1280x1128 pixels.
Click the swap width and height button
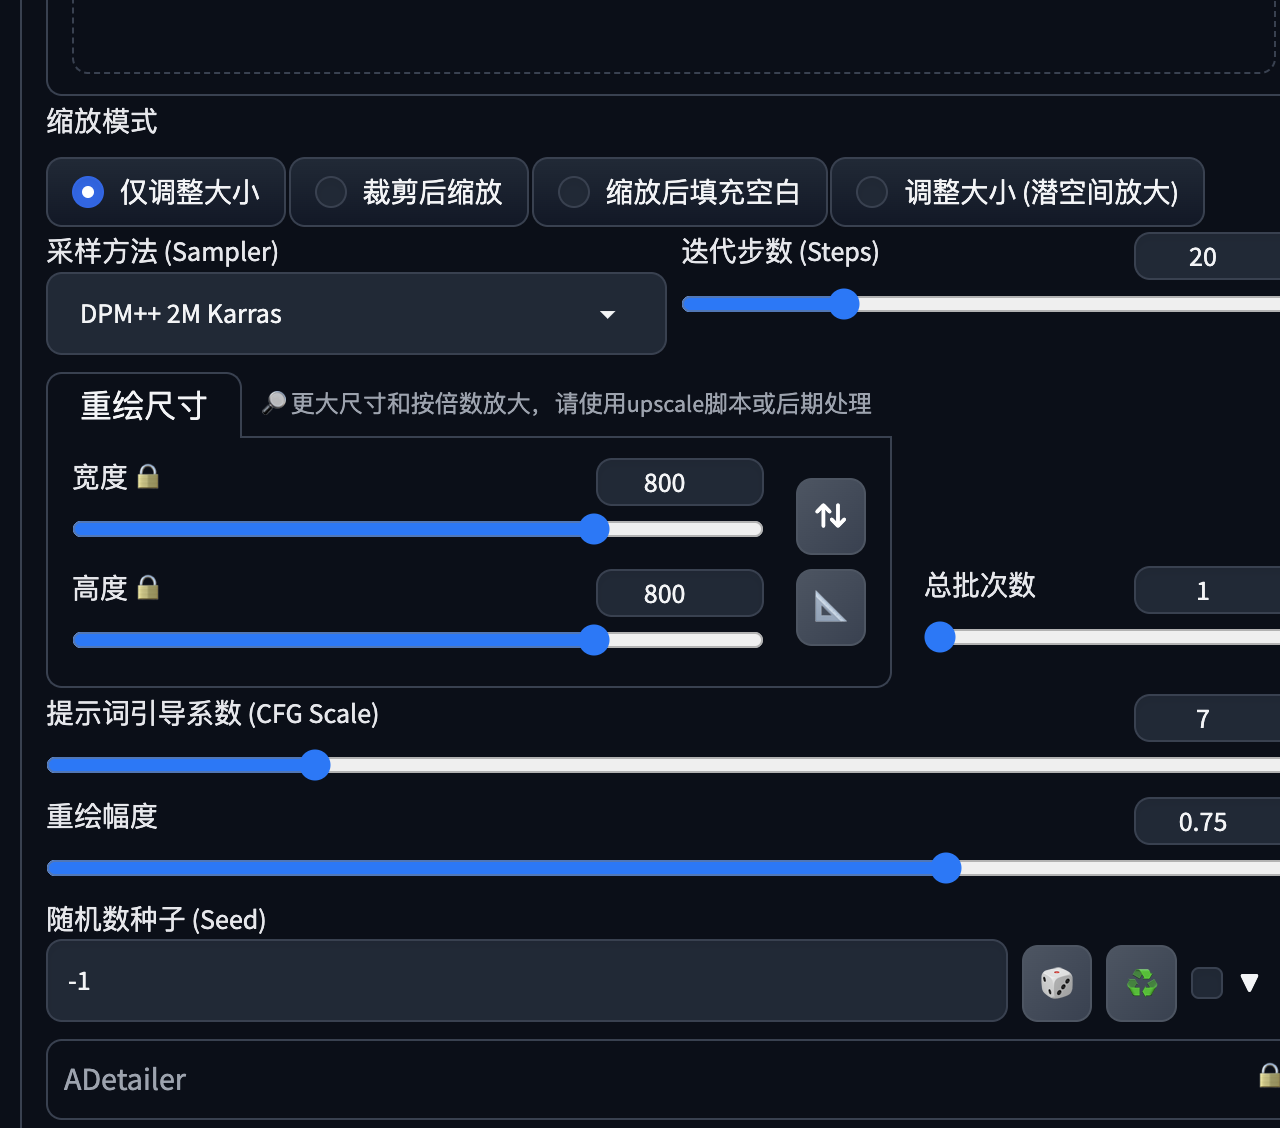830,516
